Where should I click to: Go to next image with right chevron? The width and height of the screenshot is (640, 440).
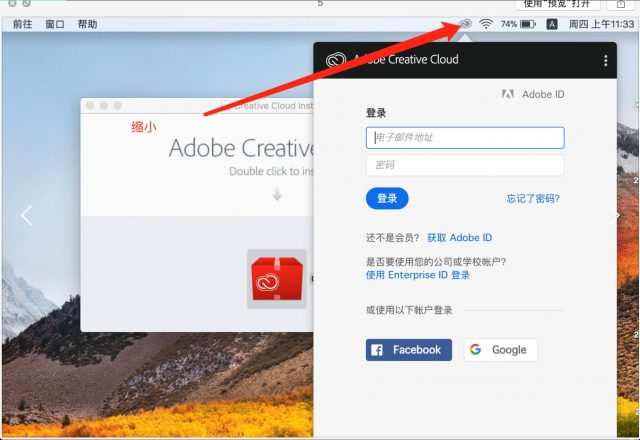614,215
